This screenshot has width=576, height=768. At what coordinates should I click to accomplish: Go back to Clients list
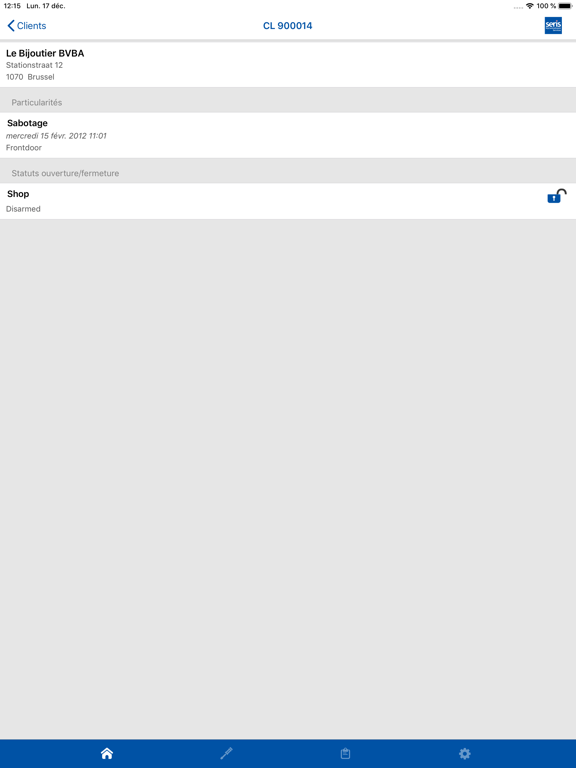point(27,25)
